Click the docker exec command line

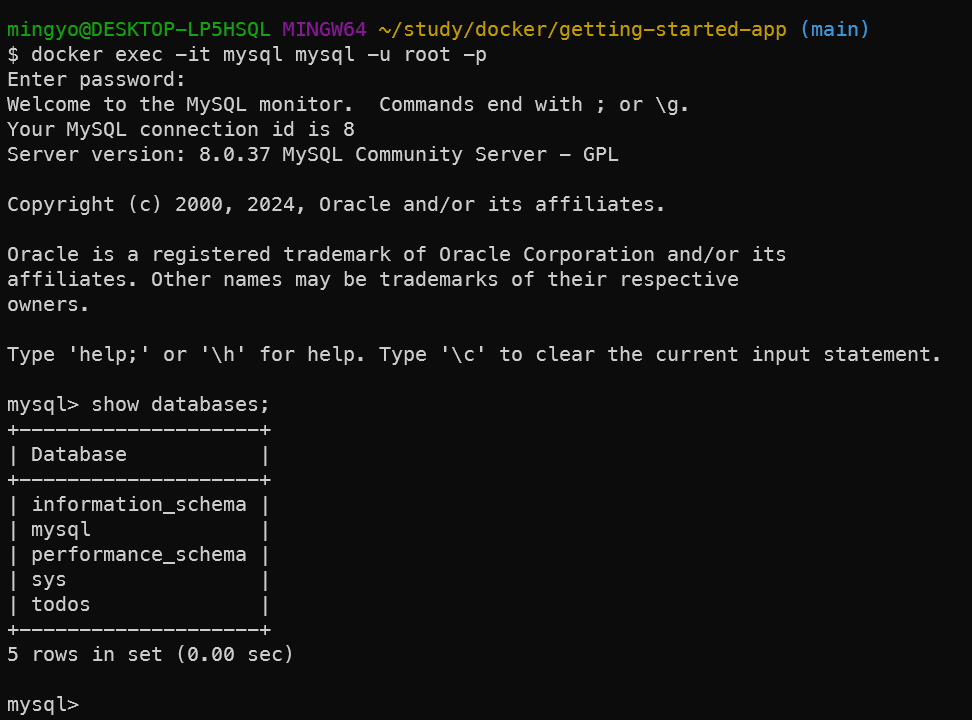coord(247,55)
